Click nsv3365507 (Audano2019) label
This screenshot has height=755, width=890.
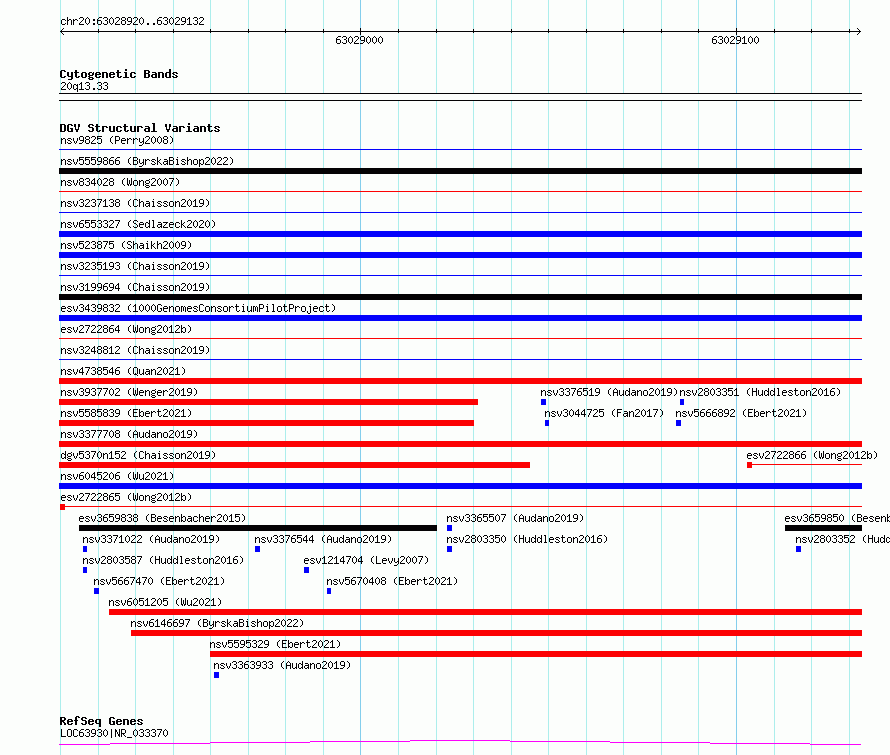pos(515,518)
